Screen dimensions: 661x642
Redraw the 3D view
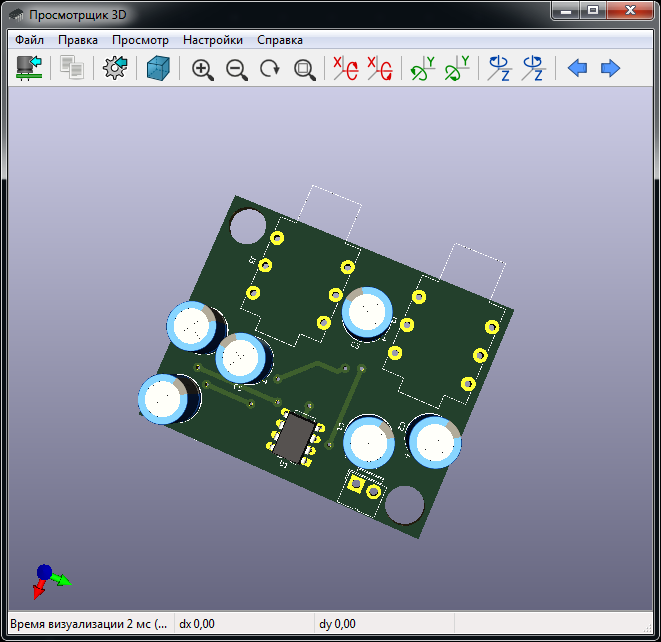pyautogui.click(x=270, y=69)
